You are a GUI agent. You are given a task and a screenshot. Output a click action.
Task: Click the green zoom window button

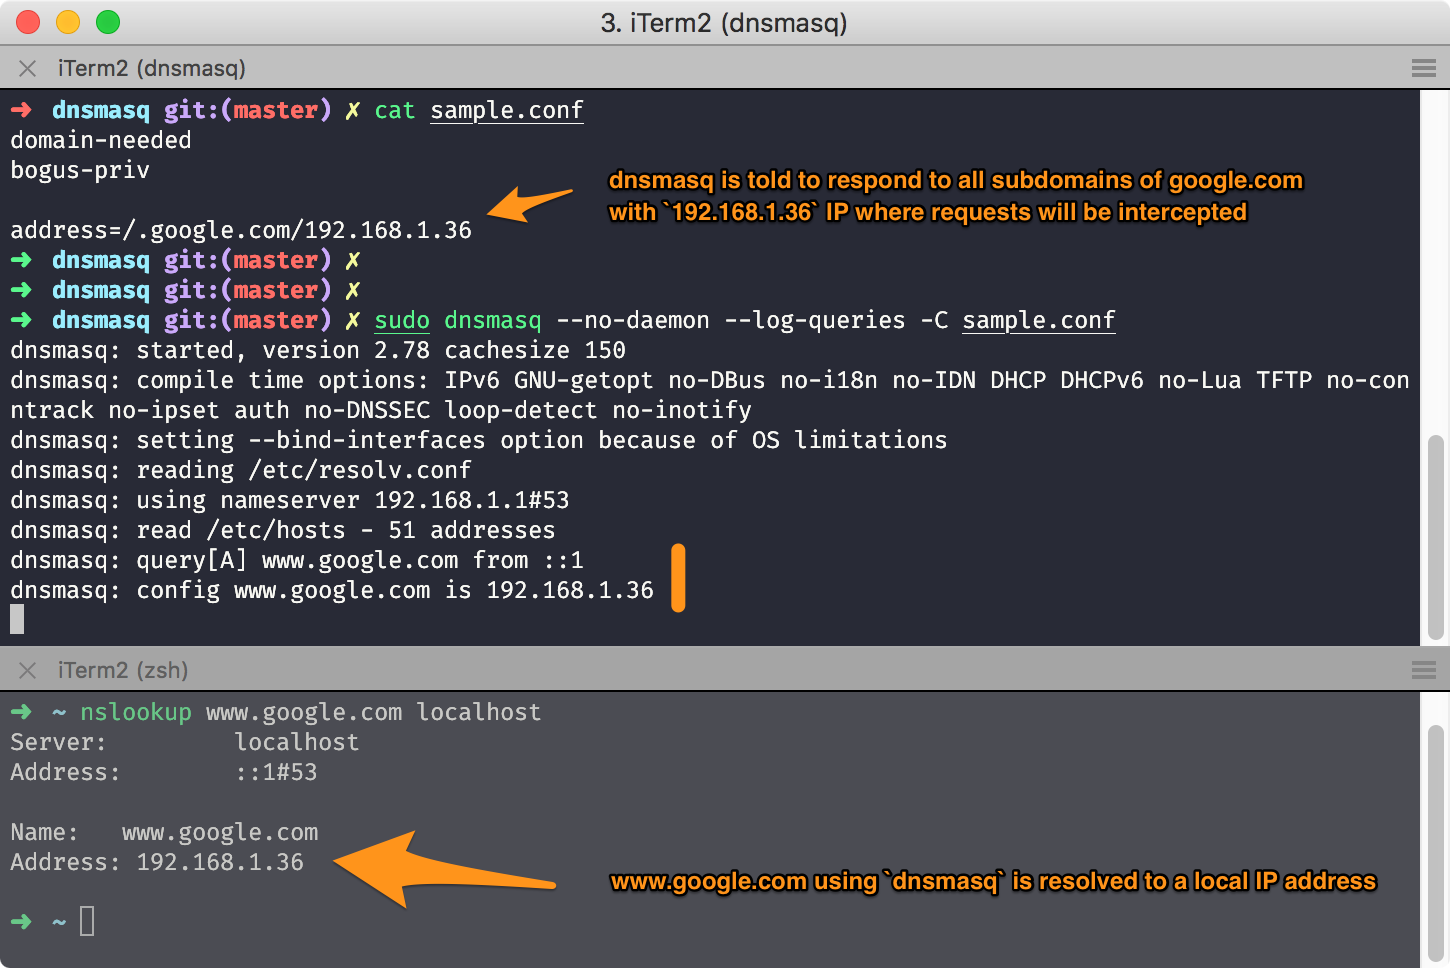click(108, 22)
